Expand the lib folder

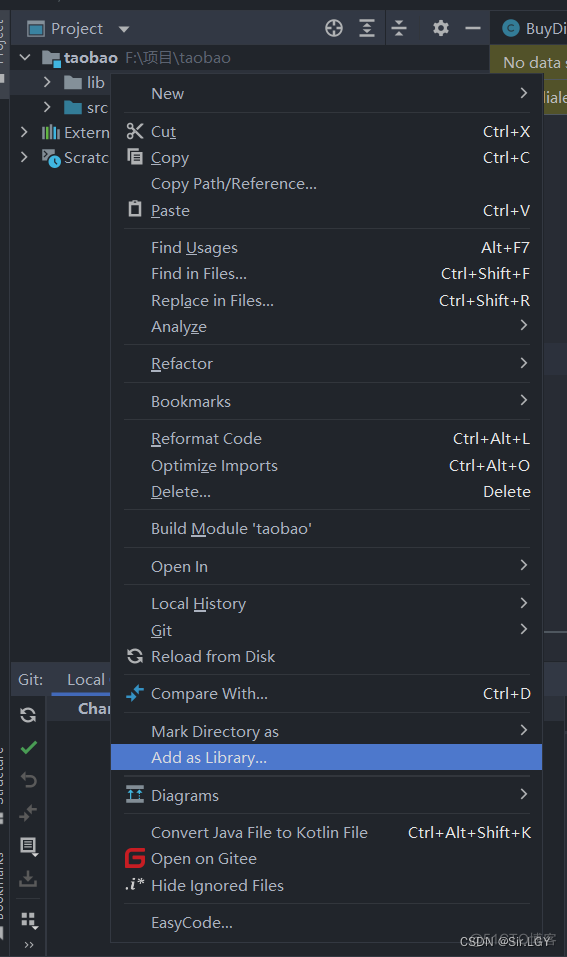(x=47, y=82)
